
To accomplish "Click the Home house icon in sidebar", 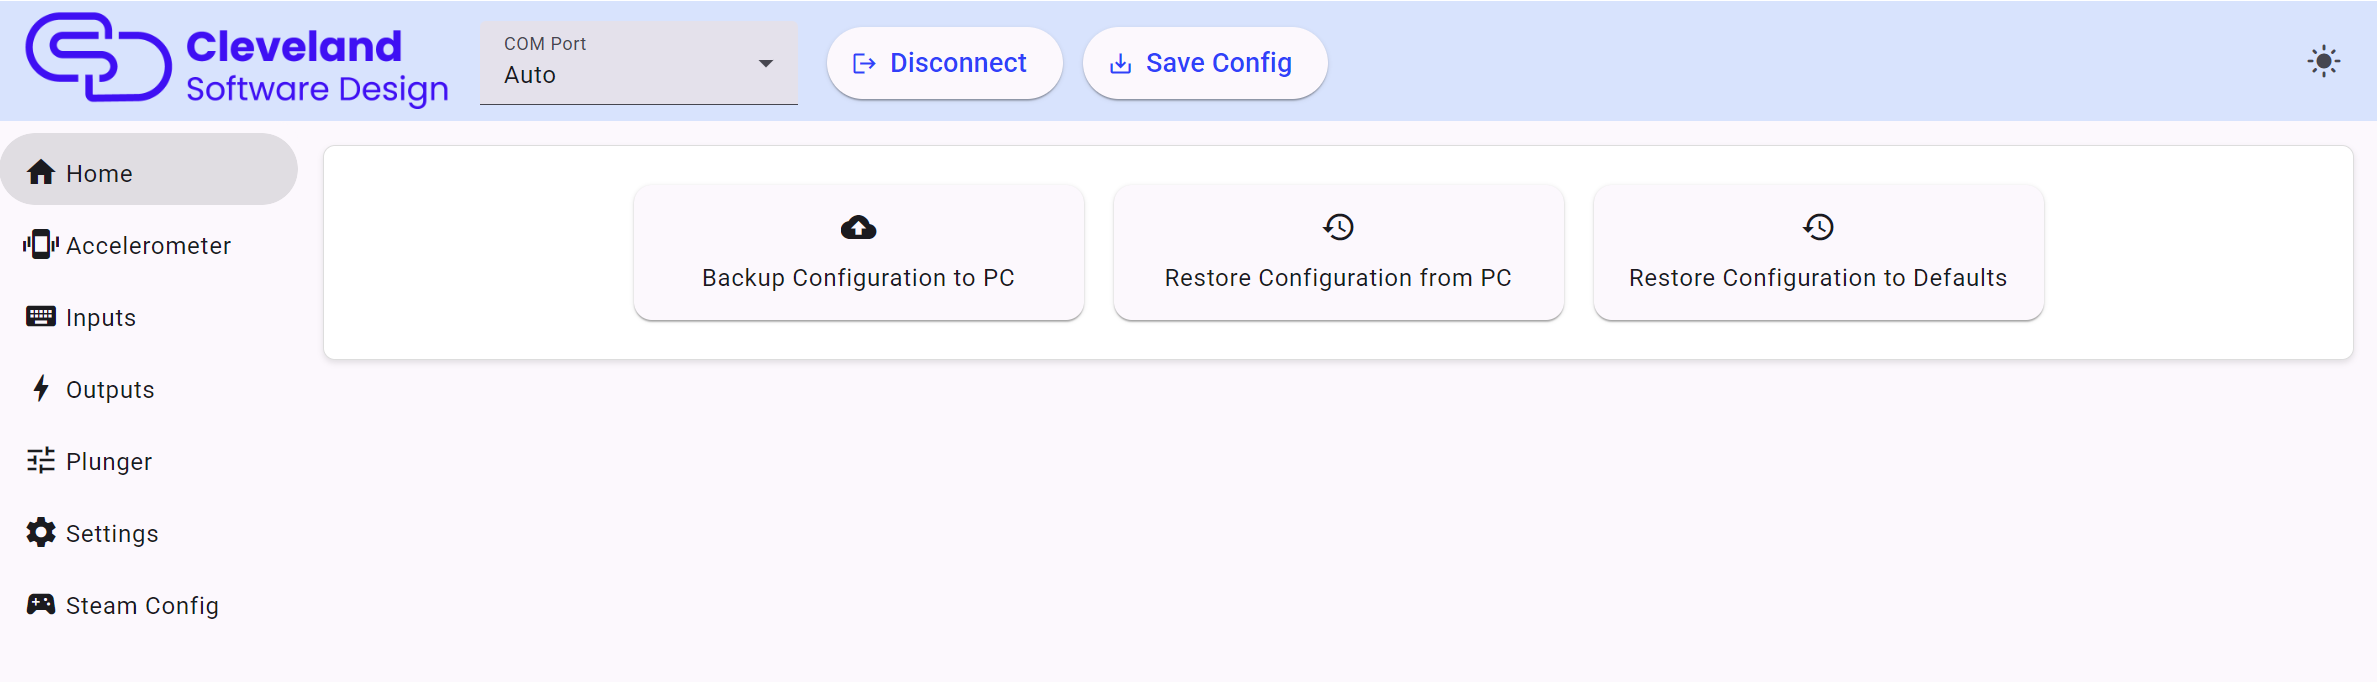I will click(41, 172).
